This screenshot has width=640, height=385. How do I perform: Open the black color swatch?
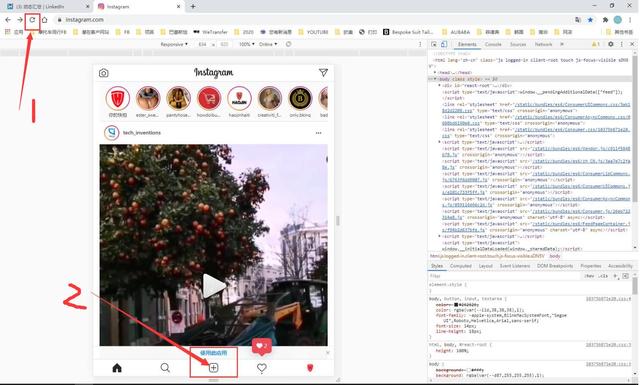click(456, 305)
